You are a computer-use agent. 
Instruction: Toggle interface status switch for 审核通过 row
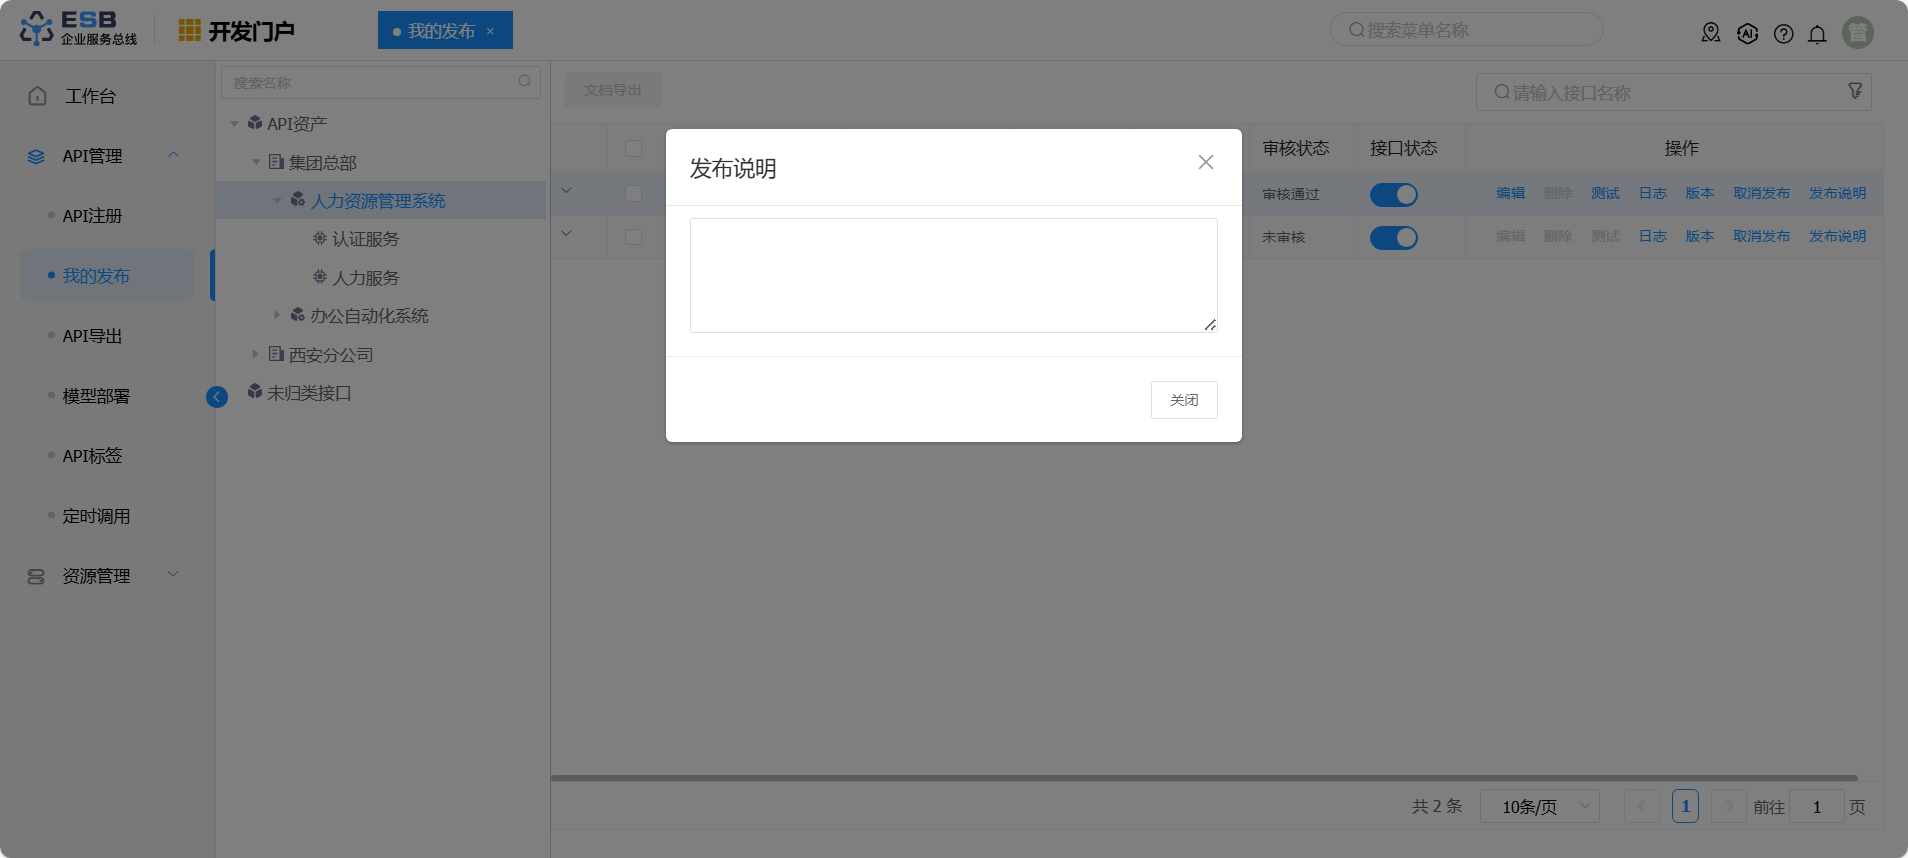(1393, 195)
